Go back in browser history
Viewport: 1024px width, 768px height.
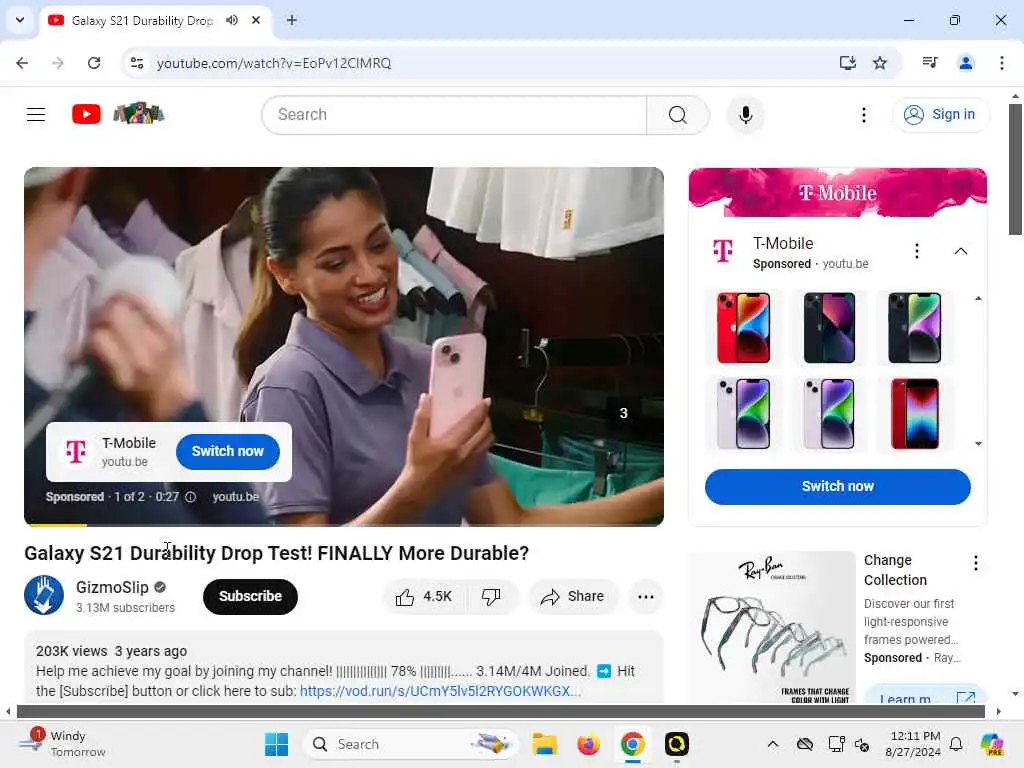[22, 63]
